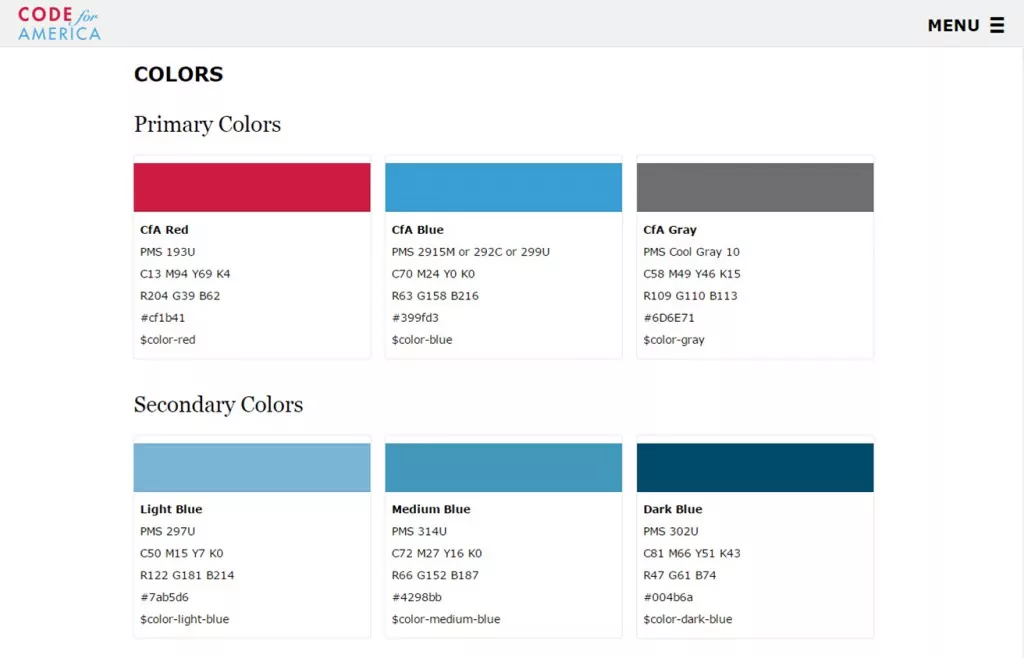This screenshot has width=1024, height=658.
Task: Click the R66 G152 B187 value
Action: click(435, 575)
